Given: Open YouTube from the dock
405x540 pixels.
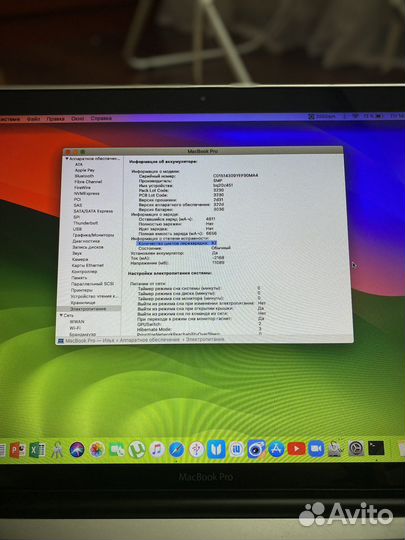Looking at the screenshot, I should tap(297, 449).
